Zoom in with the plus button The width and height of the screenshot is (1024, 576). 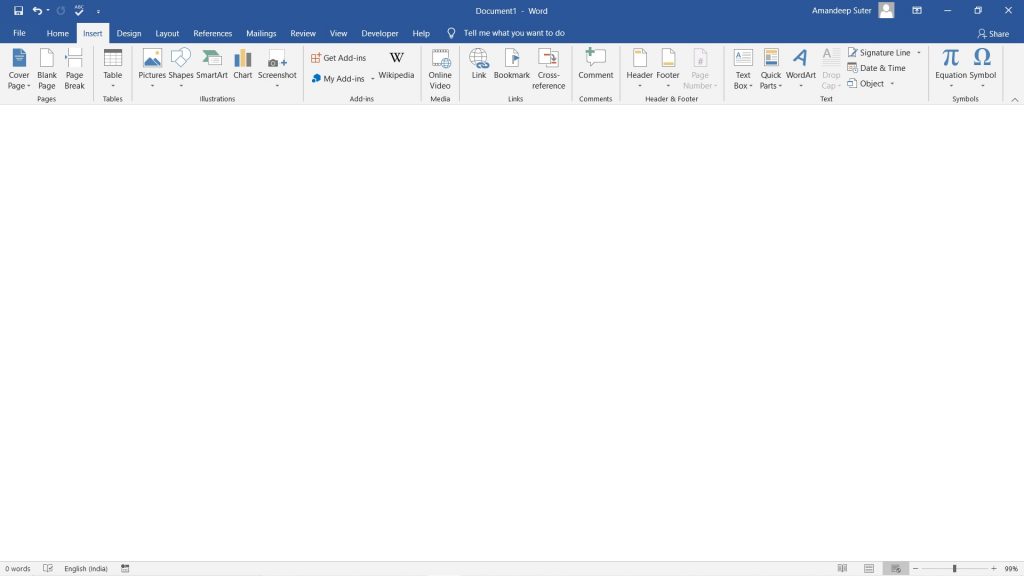(994, 569)
